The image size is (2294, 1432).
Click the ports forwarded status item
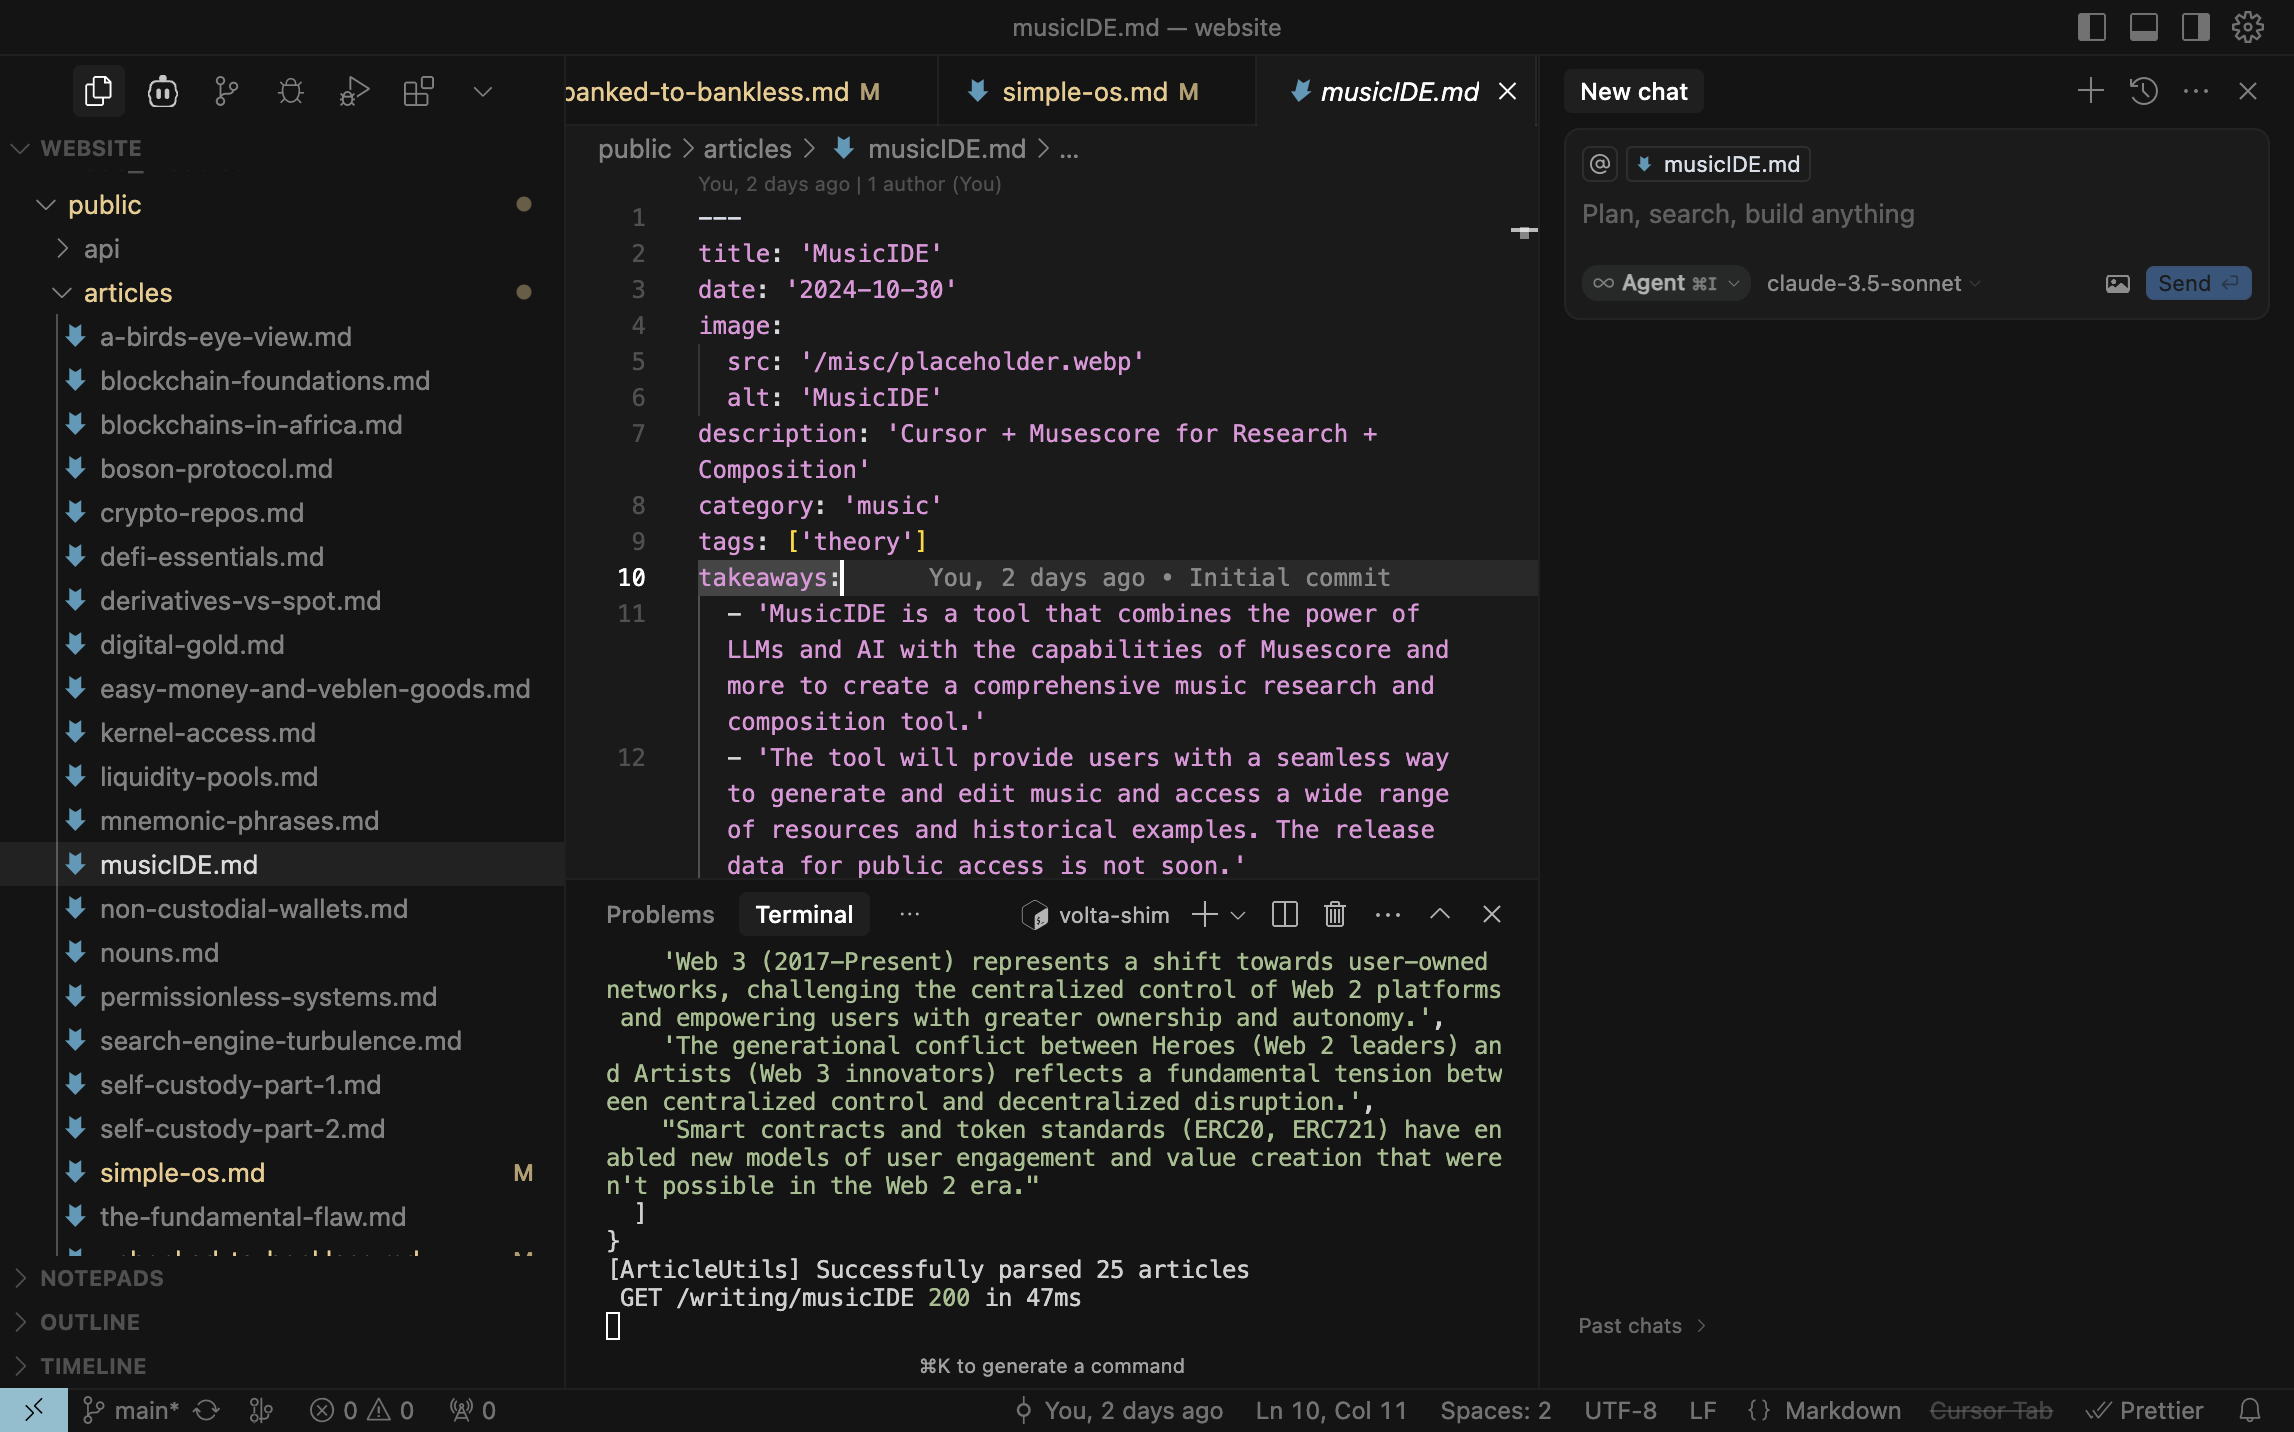(472, 1410)
